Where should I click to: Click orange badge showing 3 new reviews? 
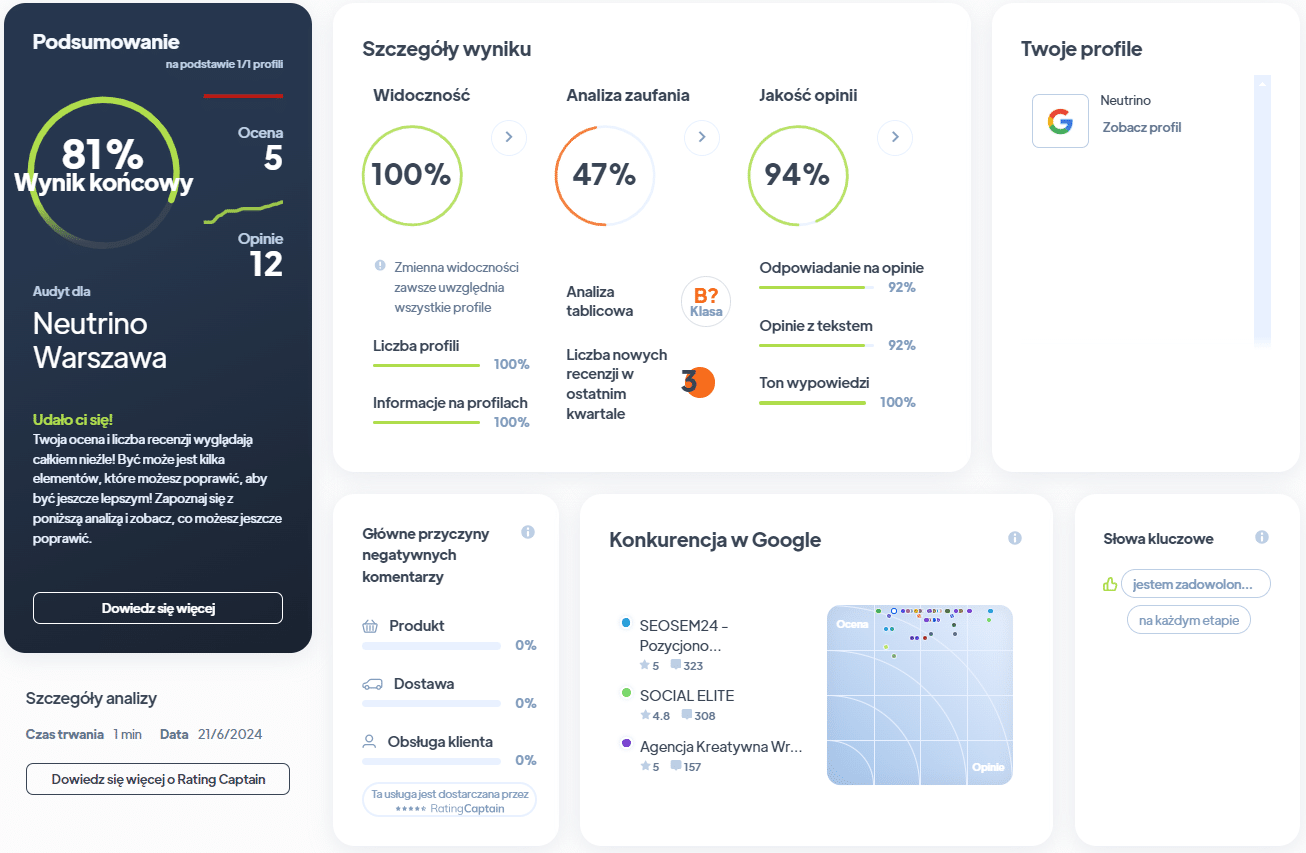698,382
